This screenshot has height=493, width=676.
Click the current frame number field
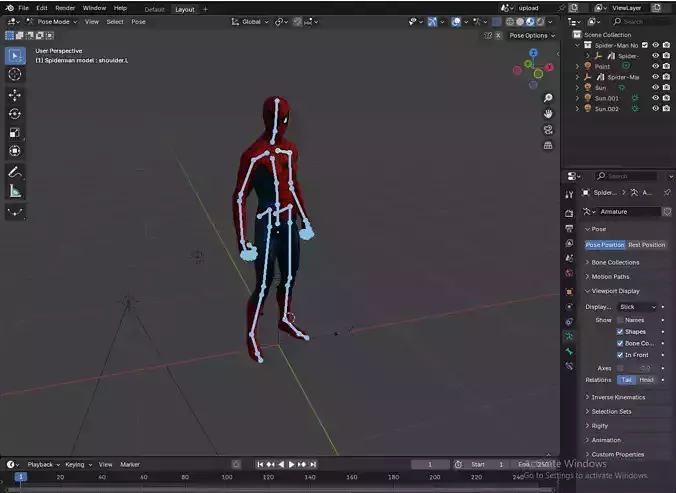(430, 464)
